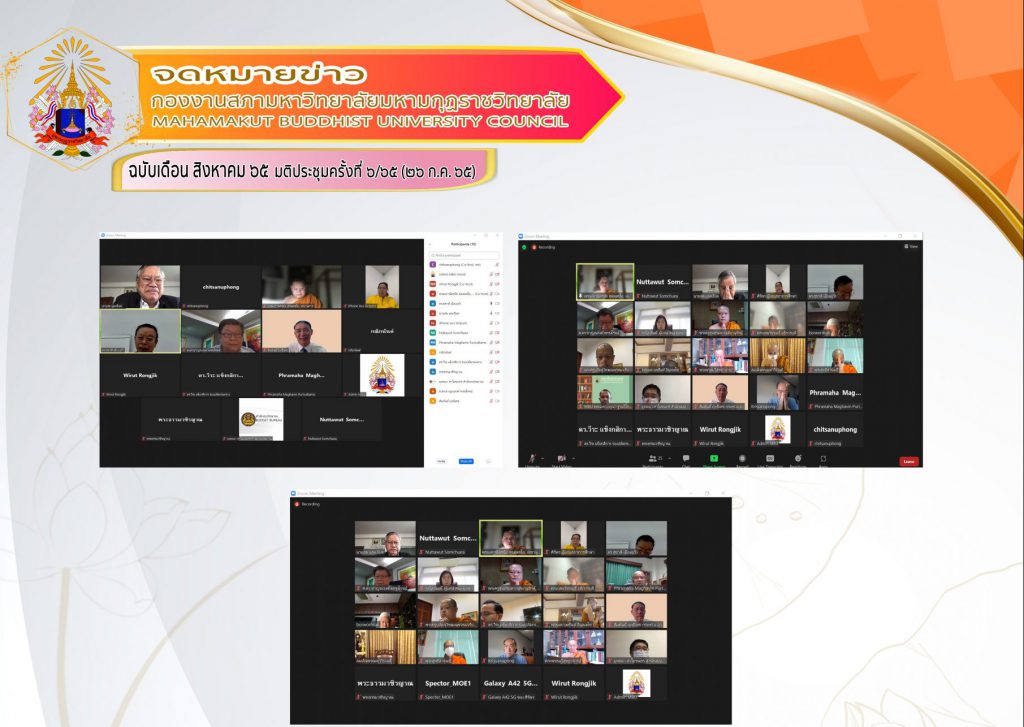
Task: Click green-highlighted active speaker tile in bottom window
Action: coord(510,539)
